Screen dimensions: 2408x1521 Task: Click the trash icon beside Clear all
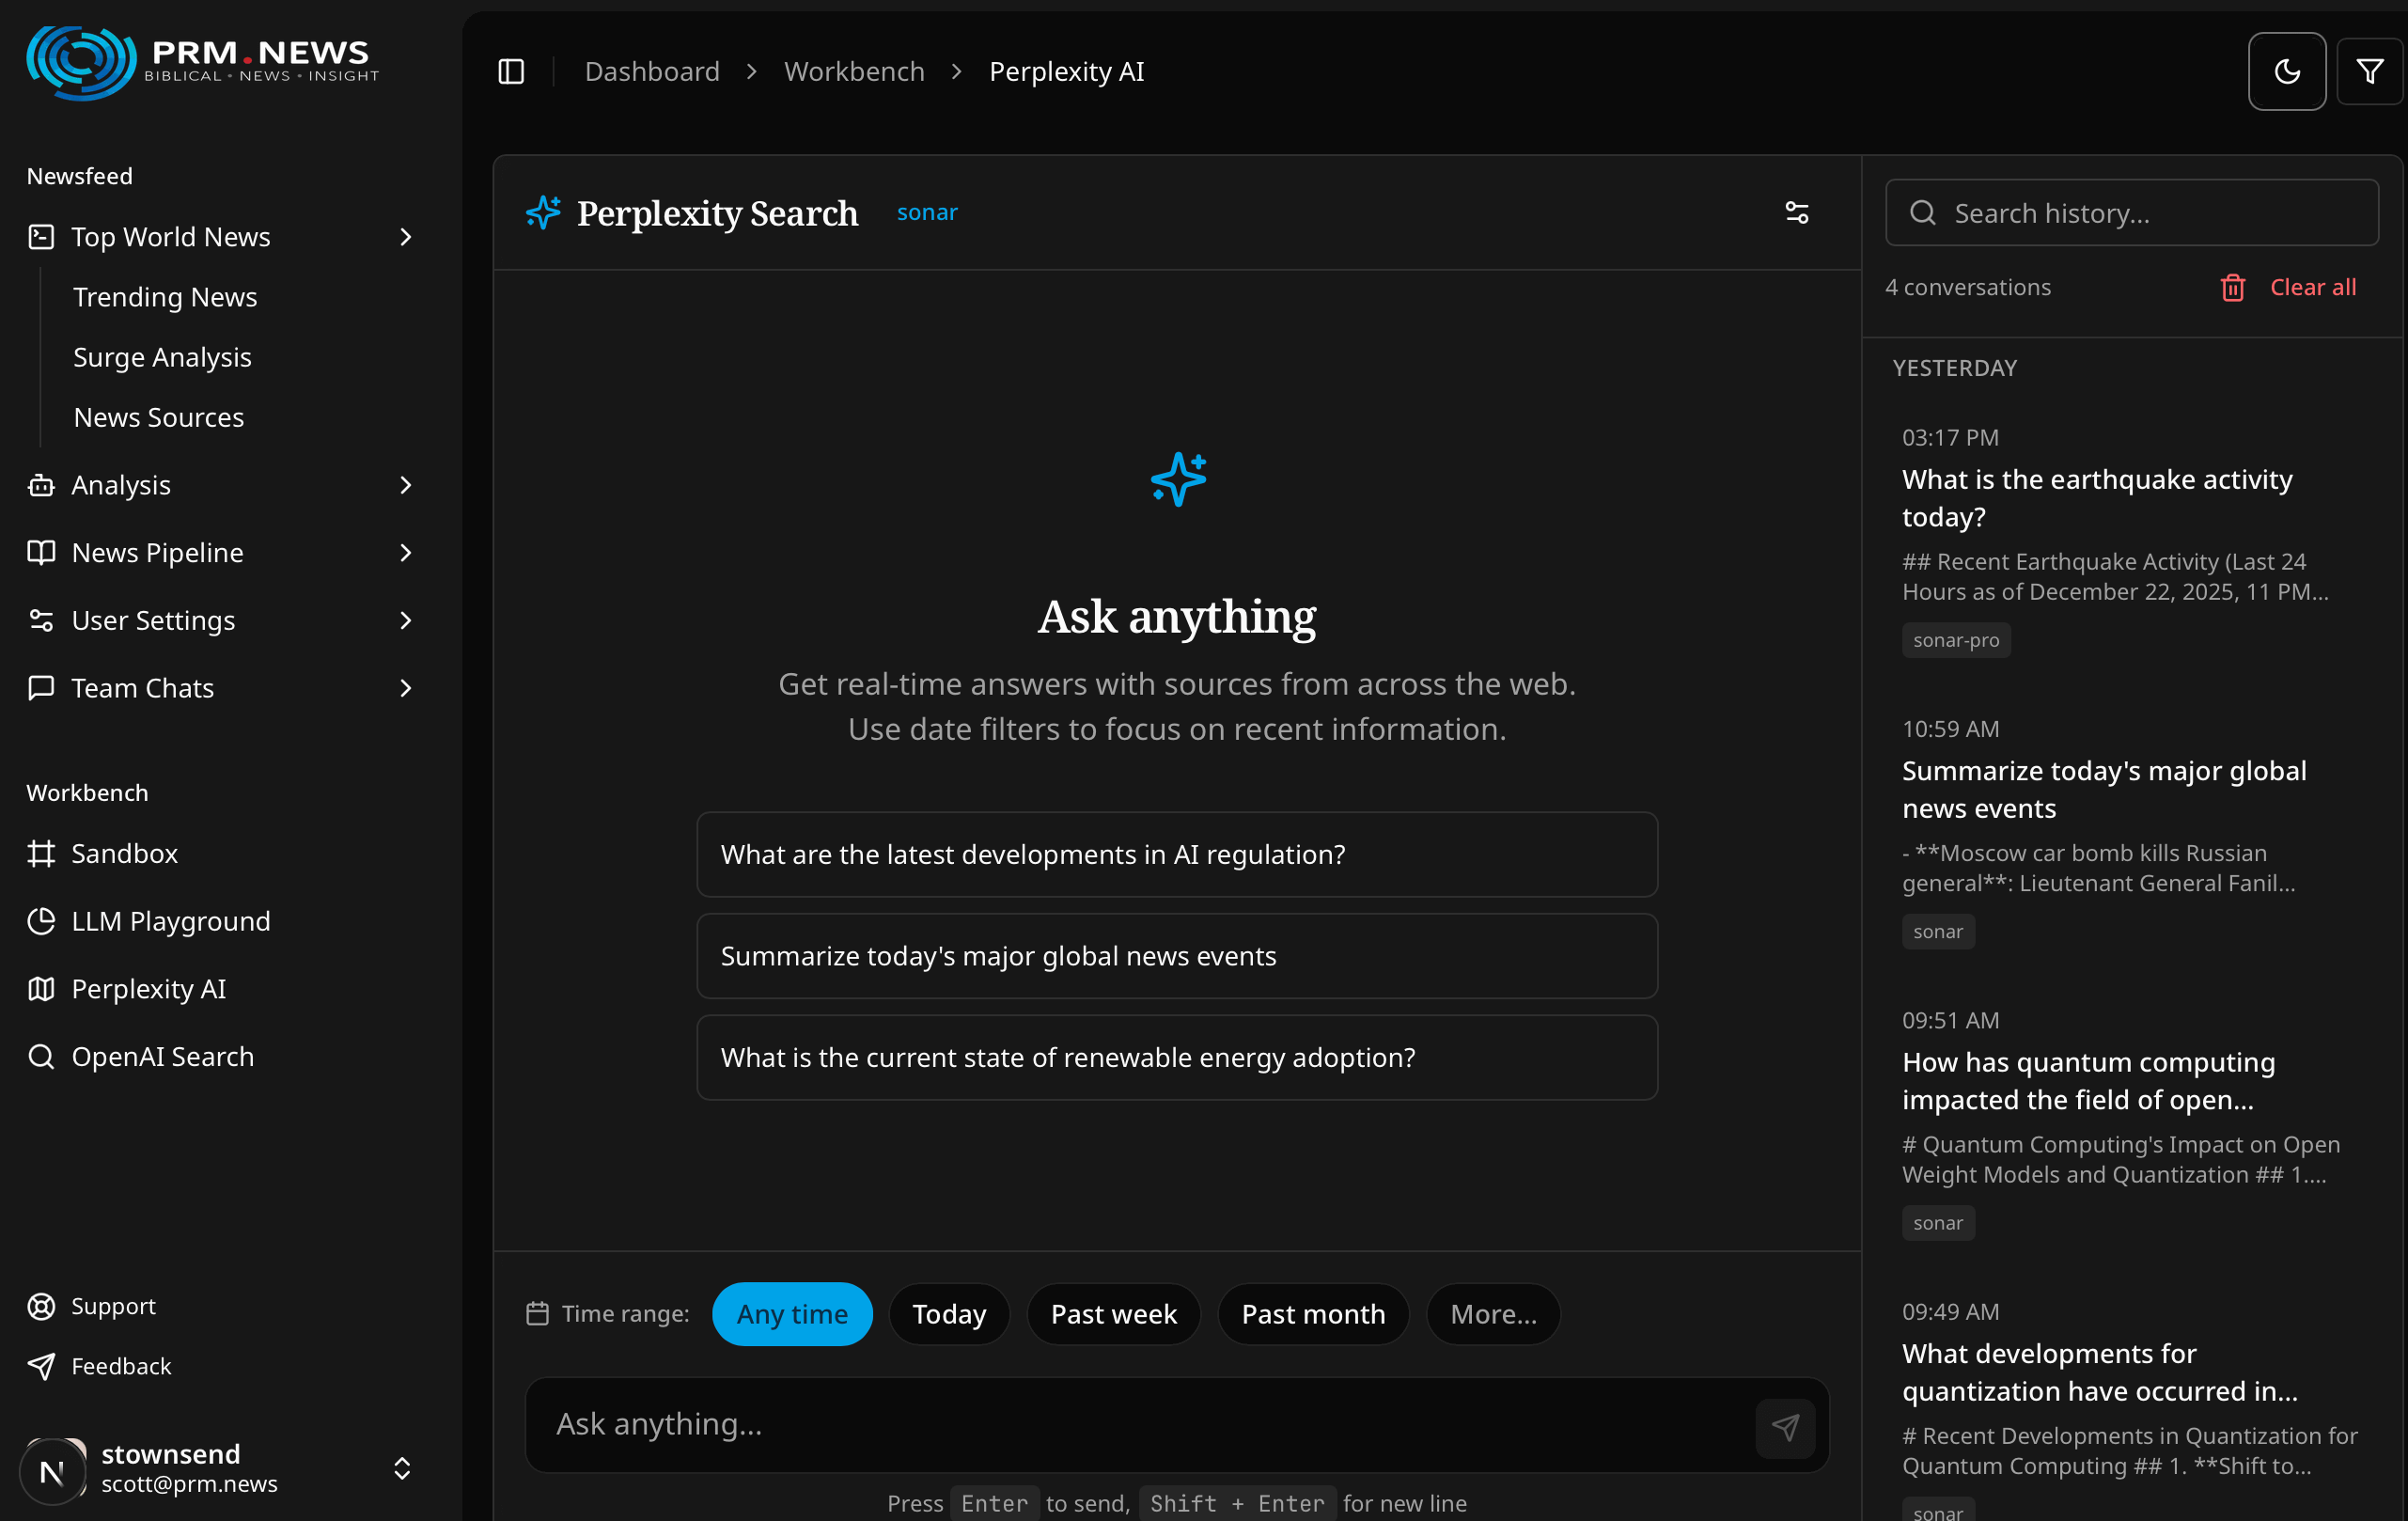[2232, 288]
